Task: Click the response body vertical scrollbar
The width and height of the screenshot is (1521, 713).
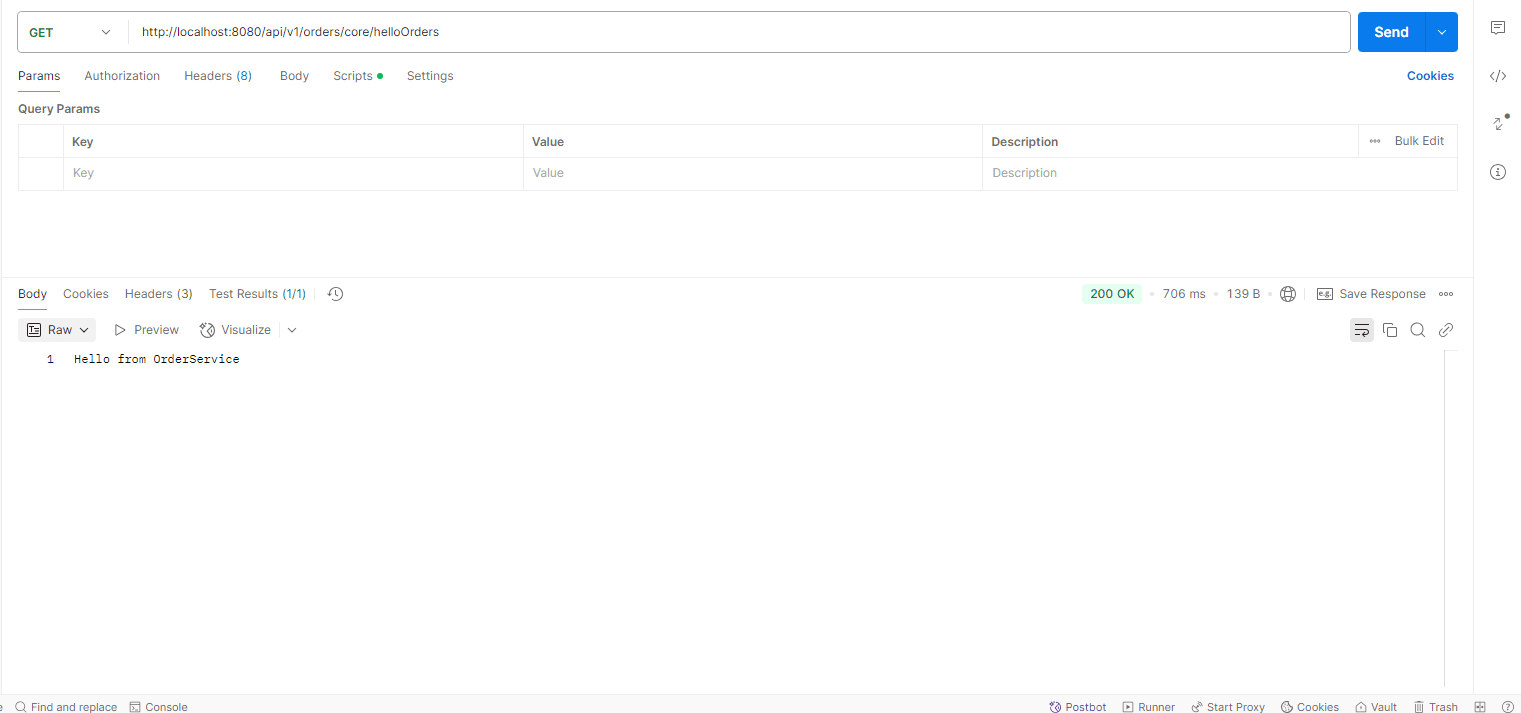Action: point(1451,518)
